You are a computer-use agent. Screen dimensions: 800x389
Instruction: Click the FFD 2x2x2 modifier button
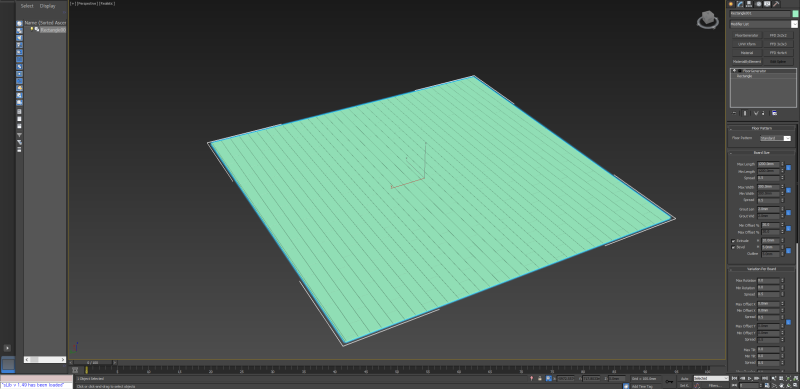coord(778,35)
